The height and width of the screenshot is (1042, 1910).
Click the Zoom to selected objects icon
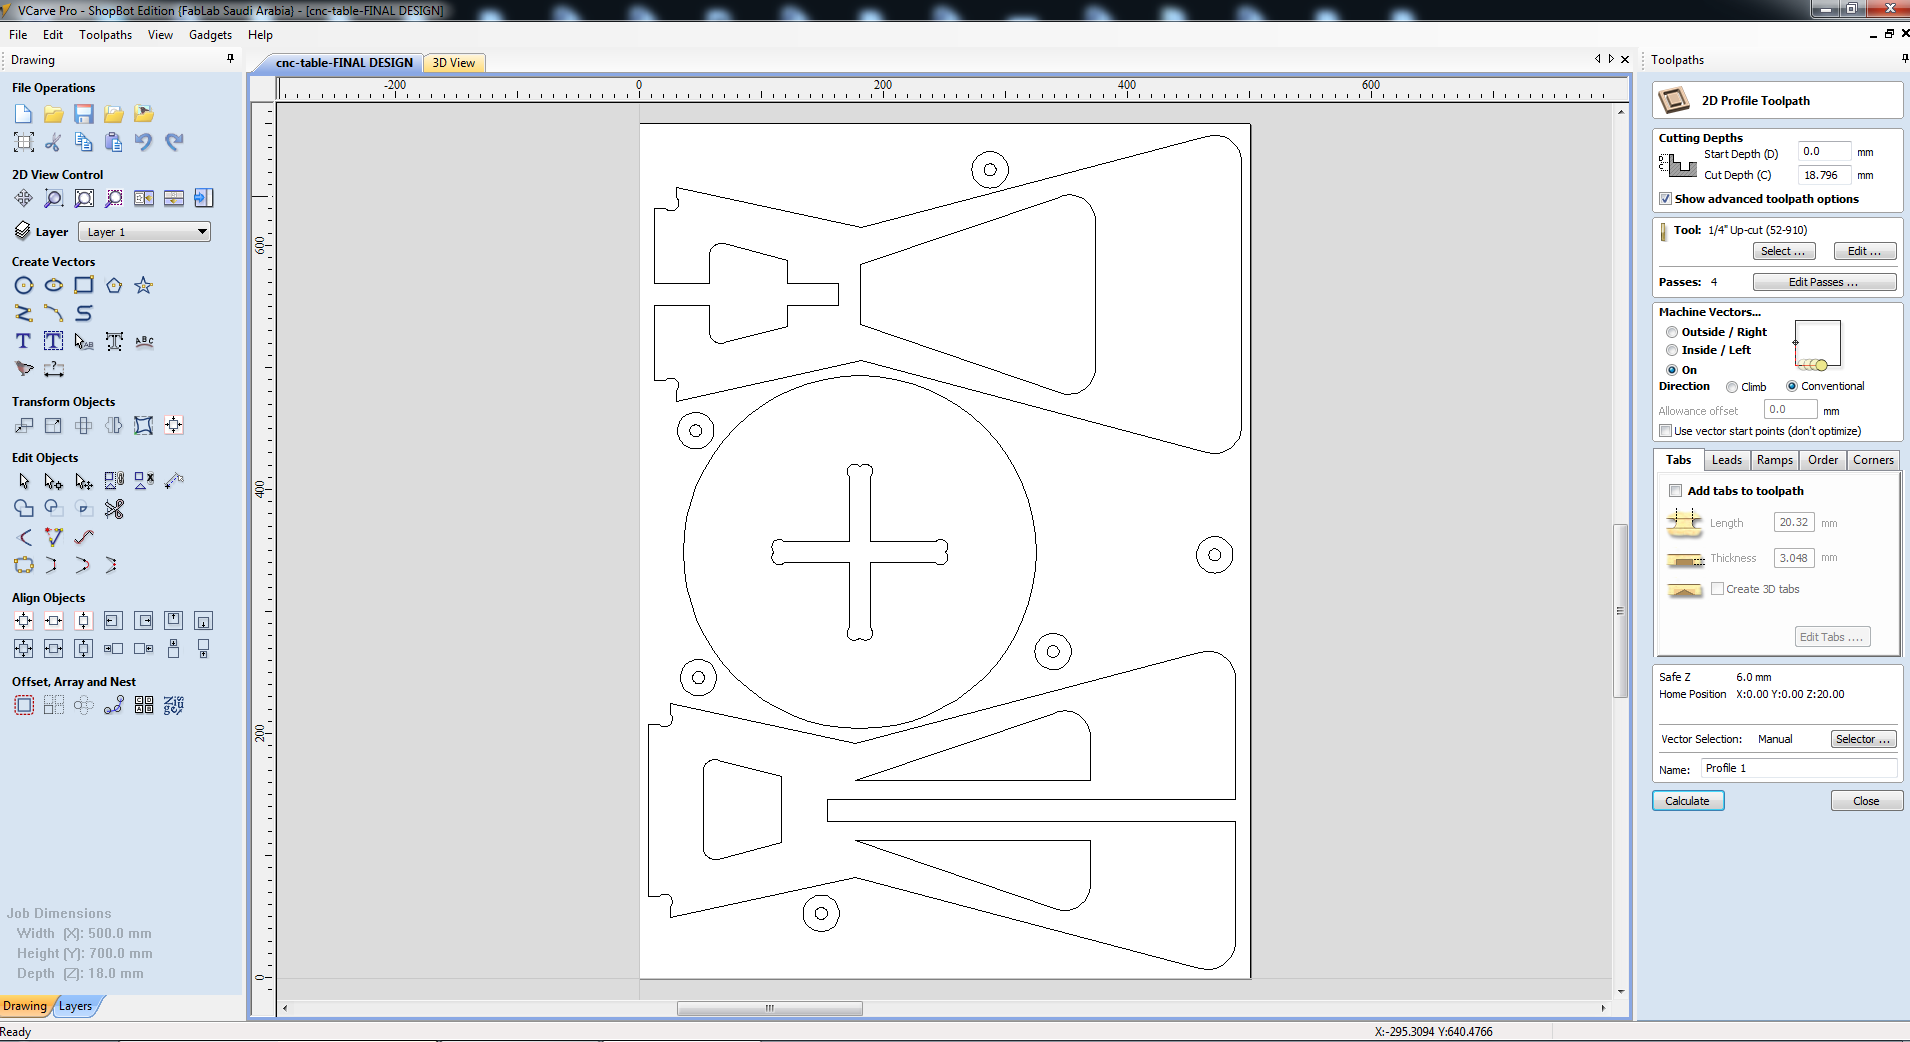(x=114, y=198)
